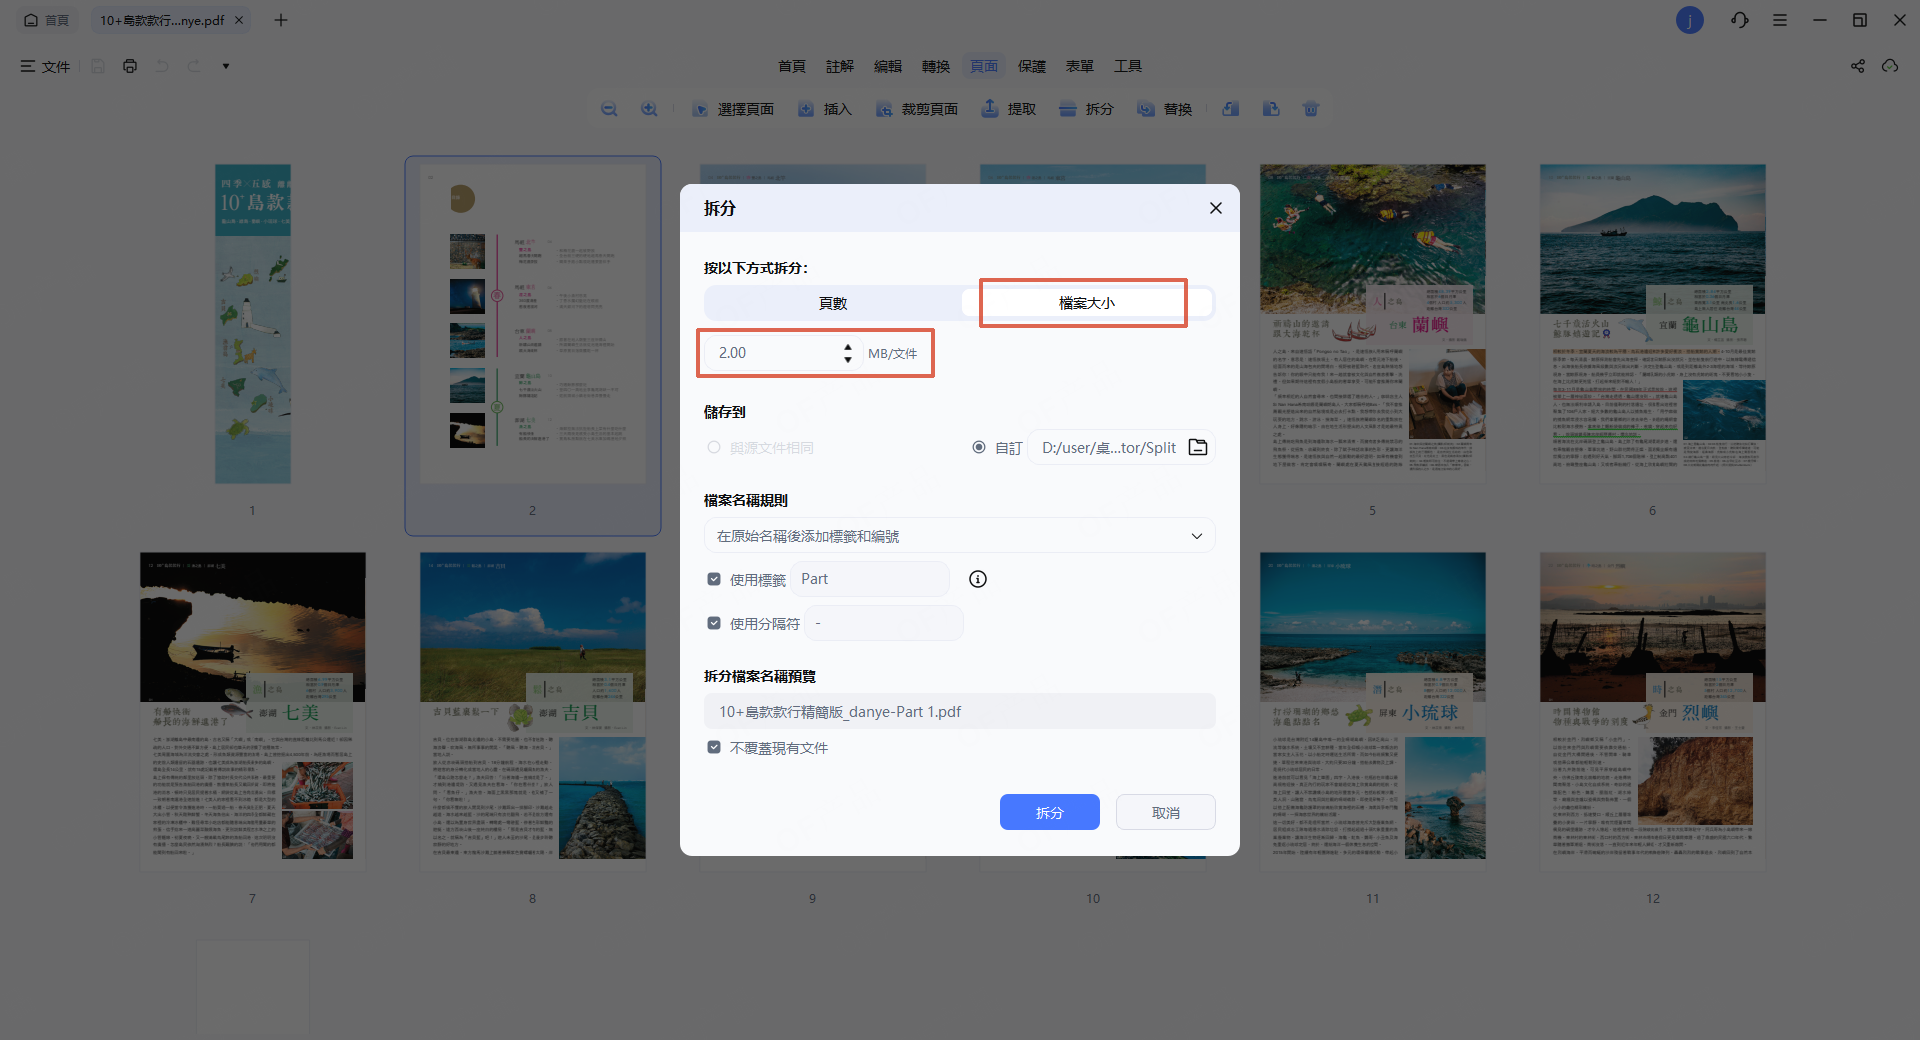Uncheck the 使用標籤 checkbox

pyautogui.click(x=714, y=579)
